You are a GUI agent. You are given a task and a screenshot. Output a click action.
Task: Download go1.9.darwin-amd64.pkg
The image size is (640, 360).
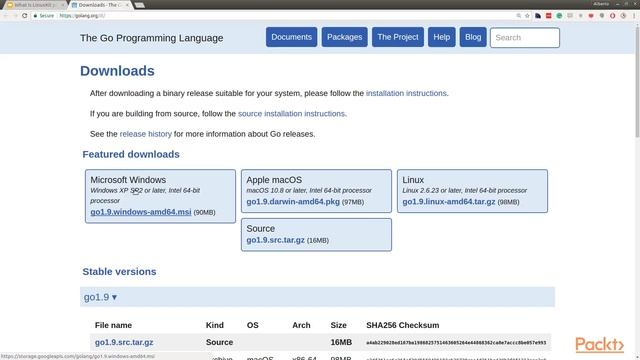click(293, 202)
